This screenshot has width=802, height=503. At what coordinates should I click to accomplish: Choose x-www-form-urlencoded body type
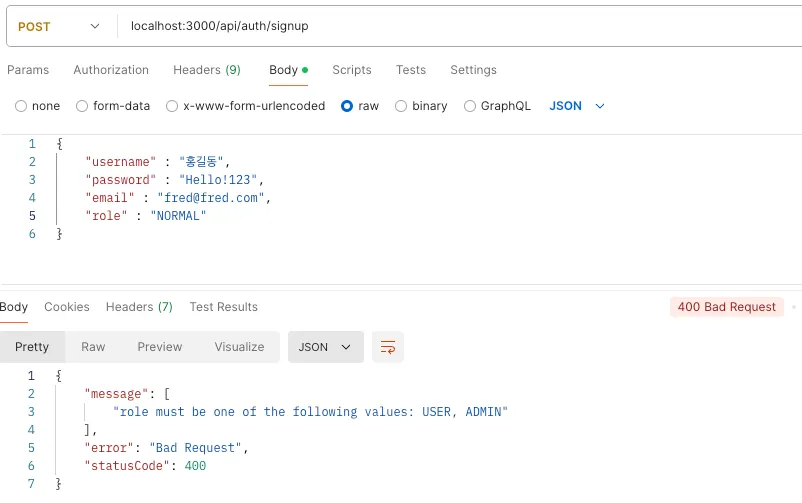pyautogui.click(x=172, y=106)
